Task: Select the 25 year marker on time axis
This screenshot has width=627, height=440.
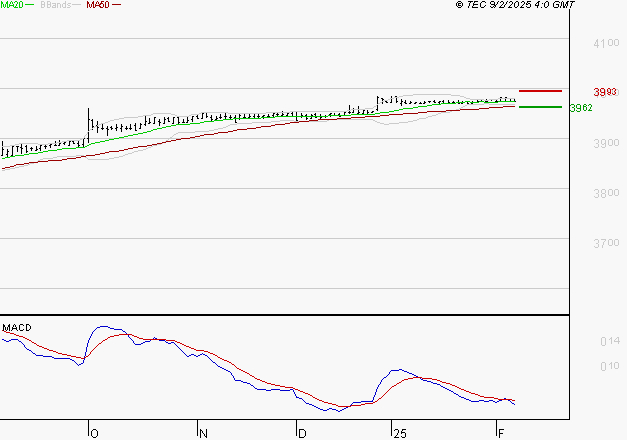Action: [399, 433]
